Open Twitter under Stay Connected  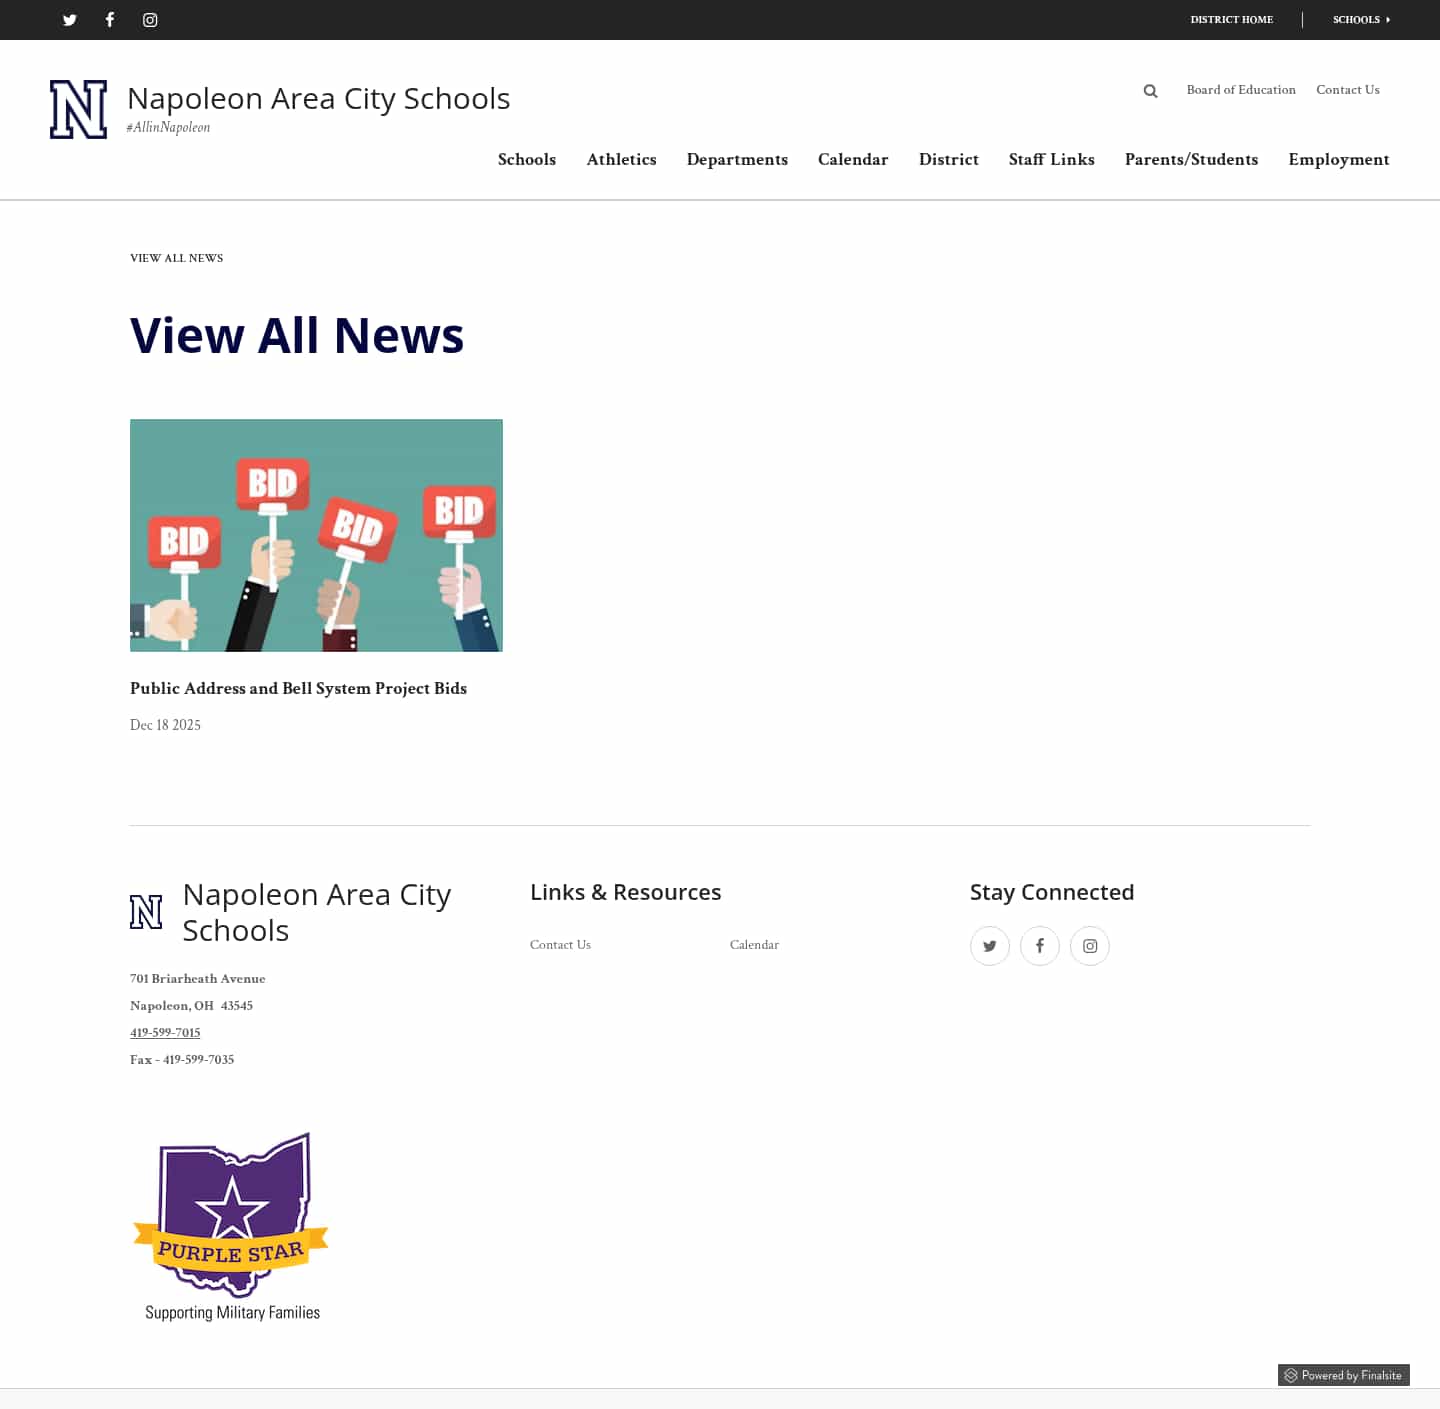tap(990, 945)
